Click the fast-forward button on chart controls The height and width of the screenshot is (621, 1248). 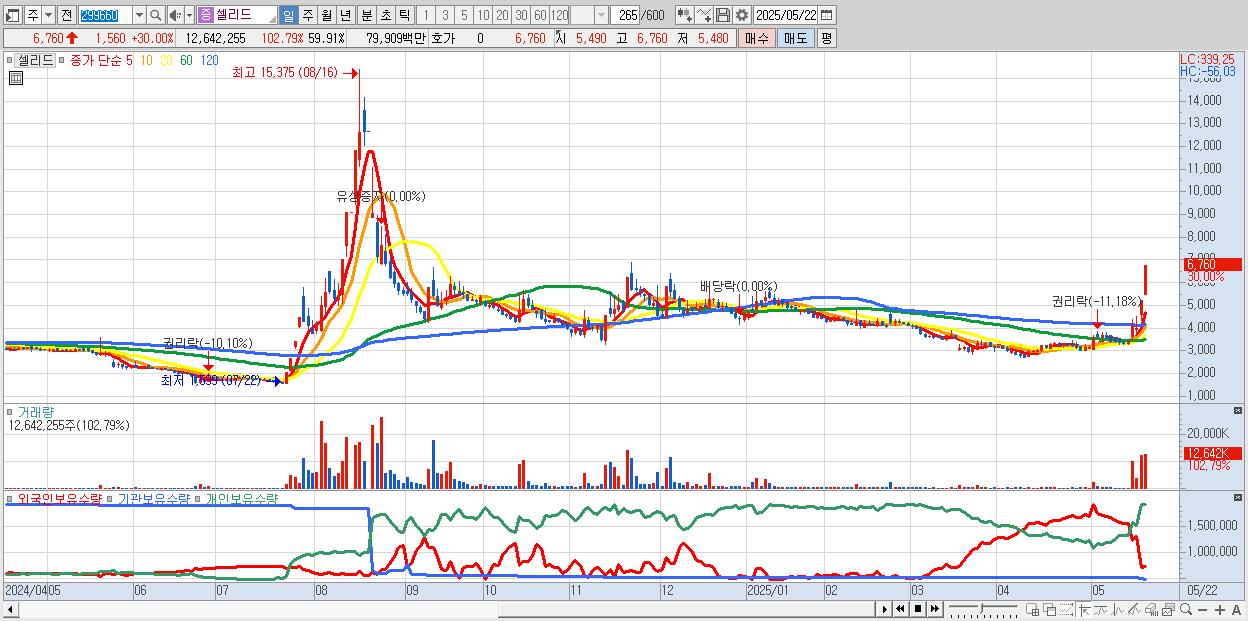(934, 609)
